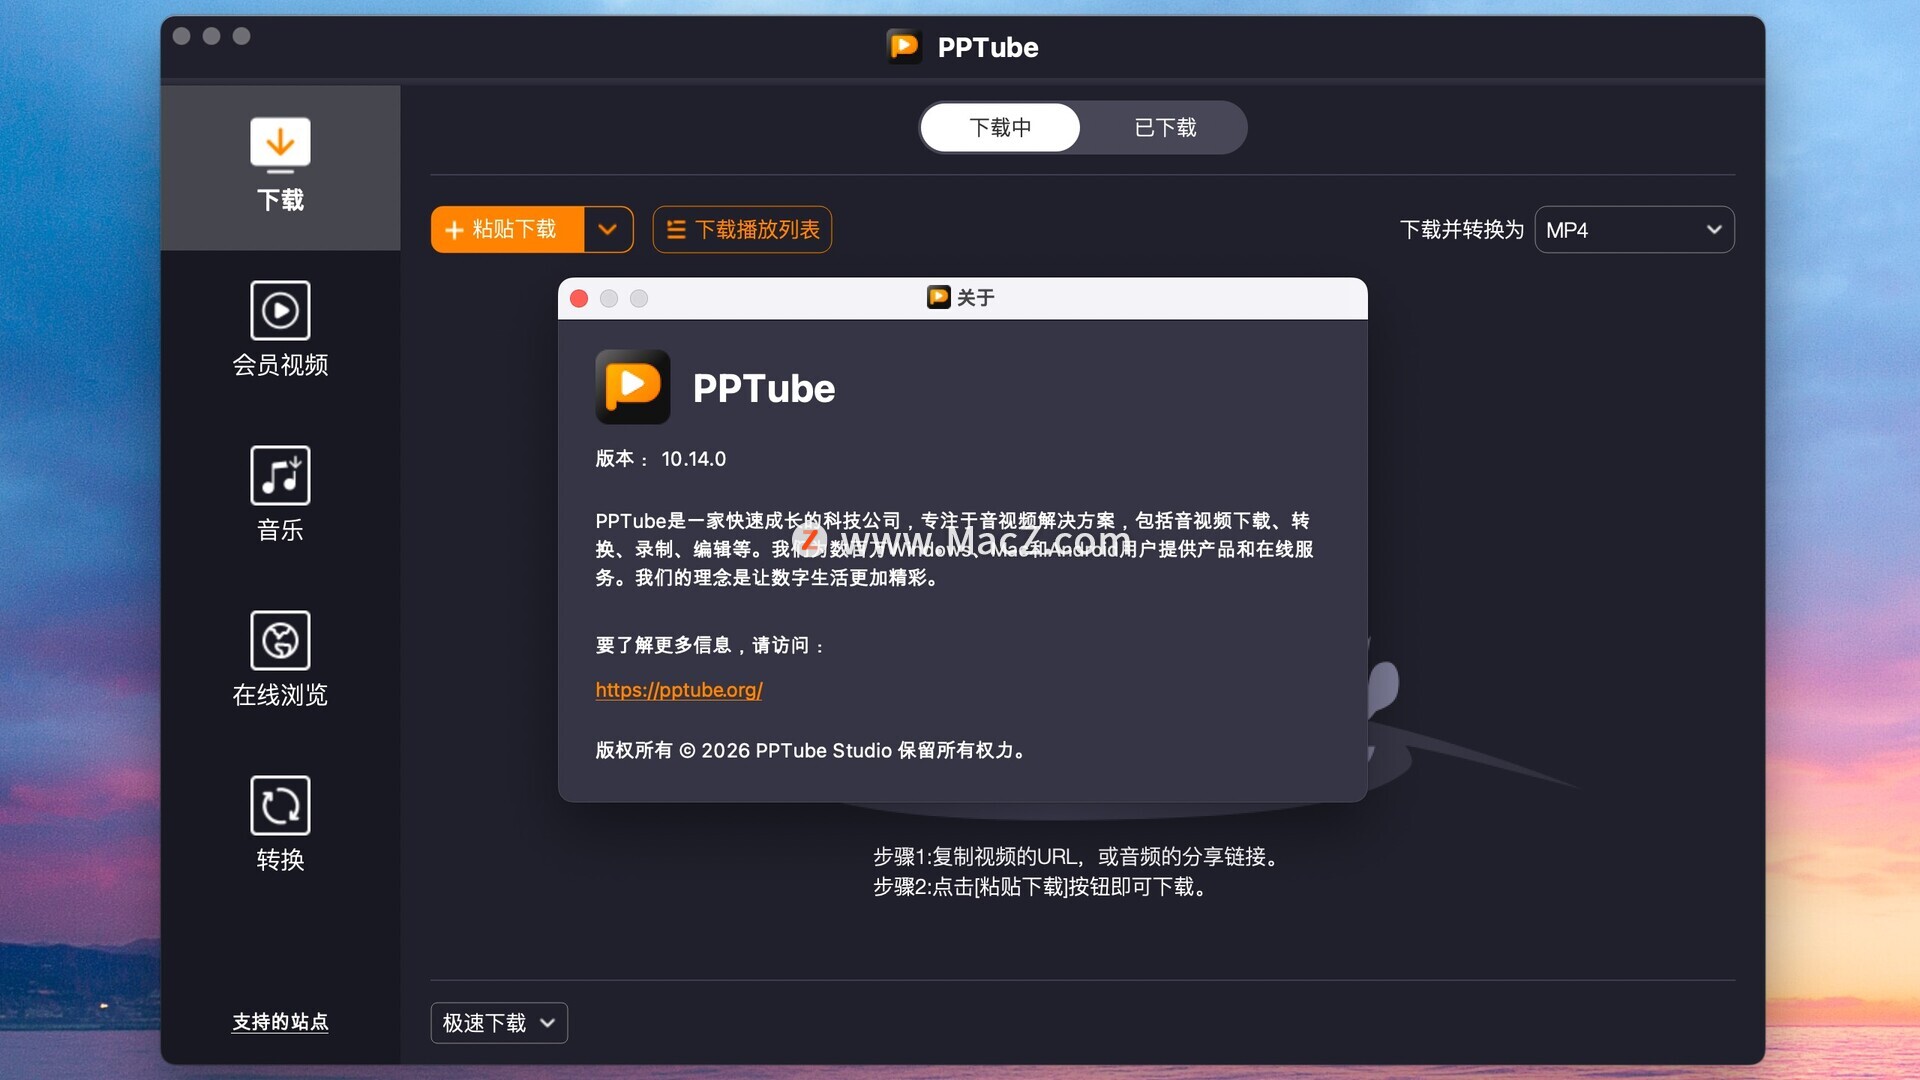The image size is (1920, 1080).
Task: Click PPTube logo in About dialog
Action: point(633,387)
